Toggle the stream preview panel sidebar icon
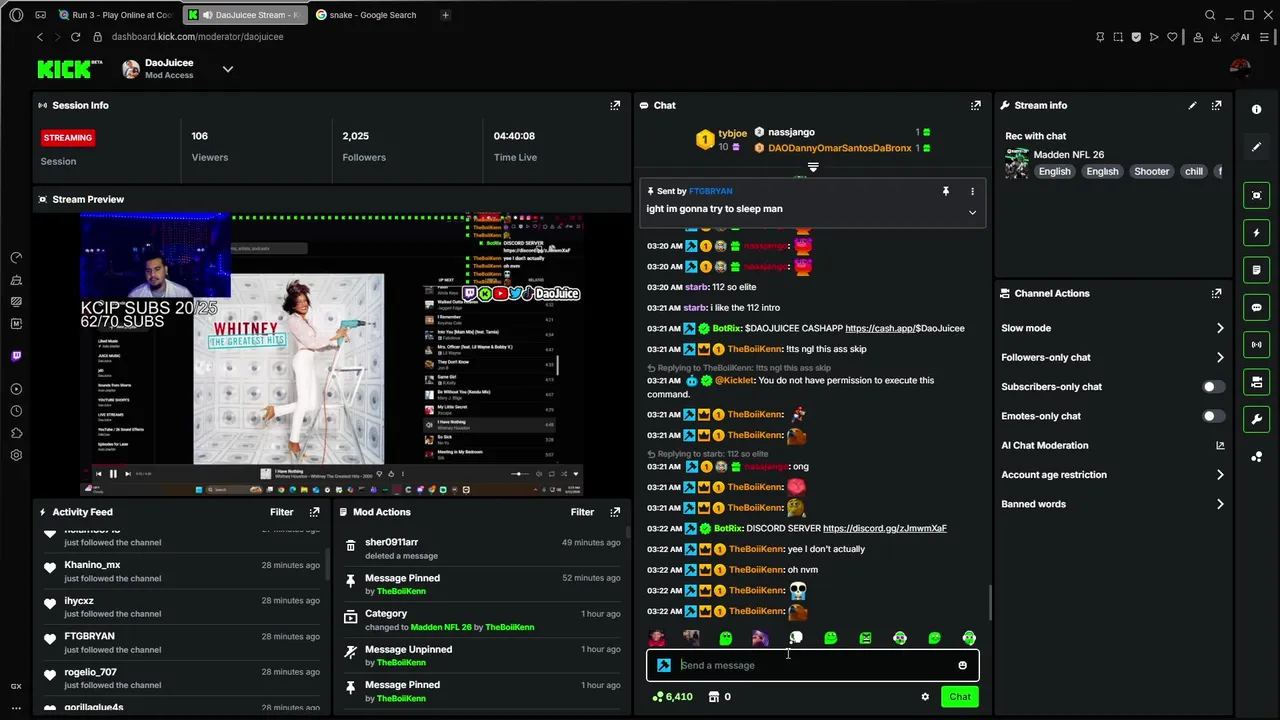1280x720 pixels. (x=1257, y=195)
